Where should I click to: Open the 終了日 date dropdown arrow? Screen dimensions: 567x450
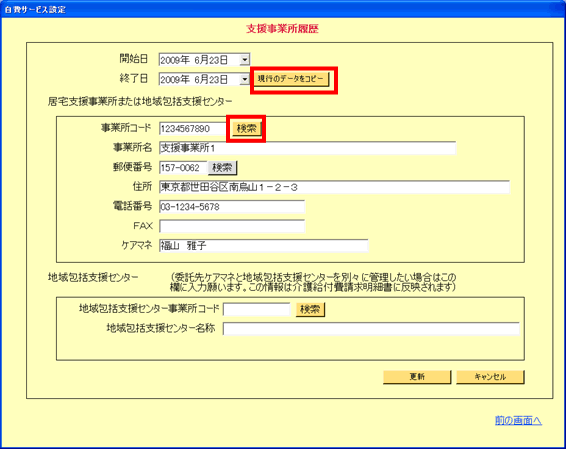click(x=245, y=79)
